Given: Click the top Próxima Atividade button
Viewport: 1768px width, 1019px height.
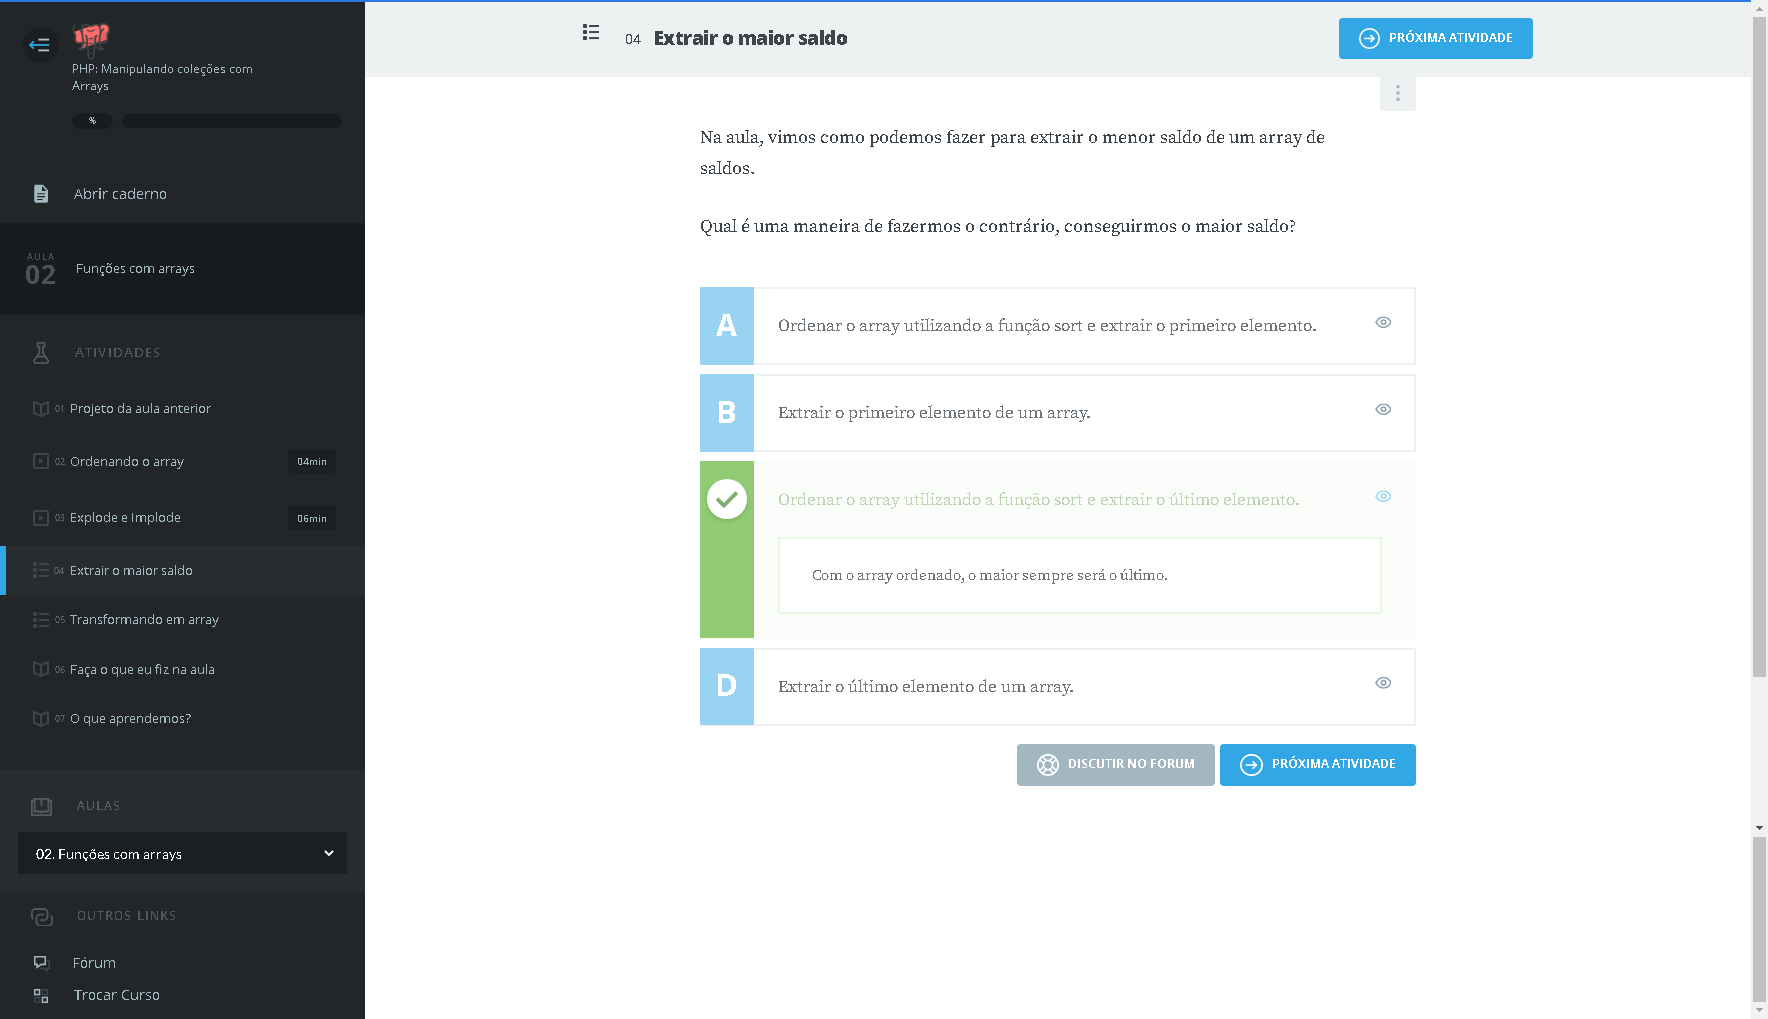Looking at the screenshot, I should click(1435, 39).
